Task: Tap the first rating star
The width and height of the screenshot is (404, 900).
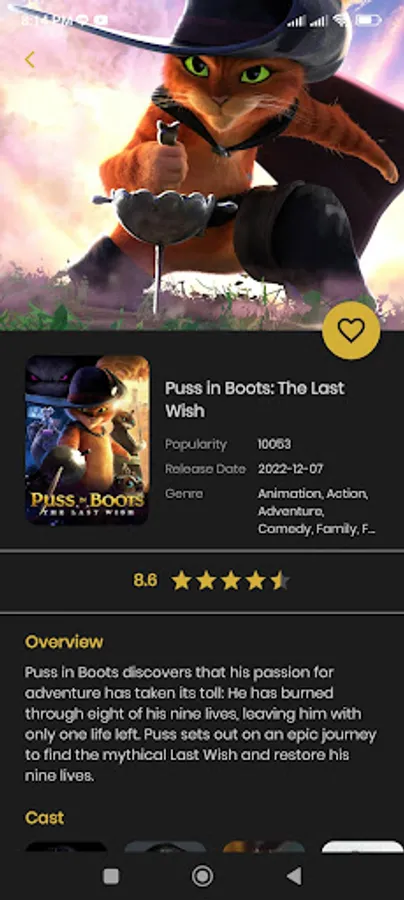Action: point(181,580)
